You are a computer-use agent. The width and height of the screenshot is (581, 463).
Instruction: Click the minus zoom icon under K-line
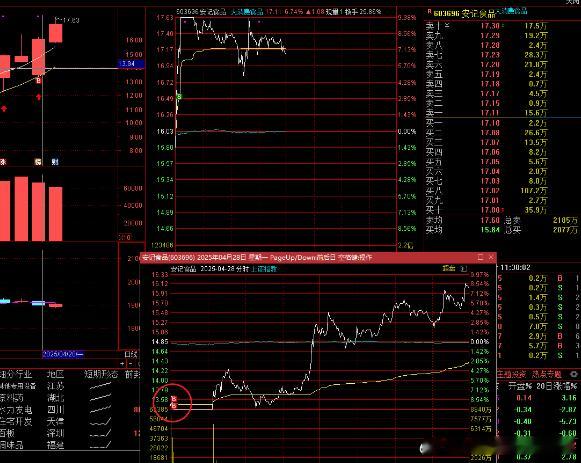coord(130,363)
